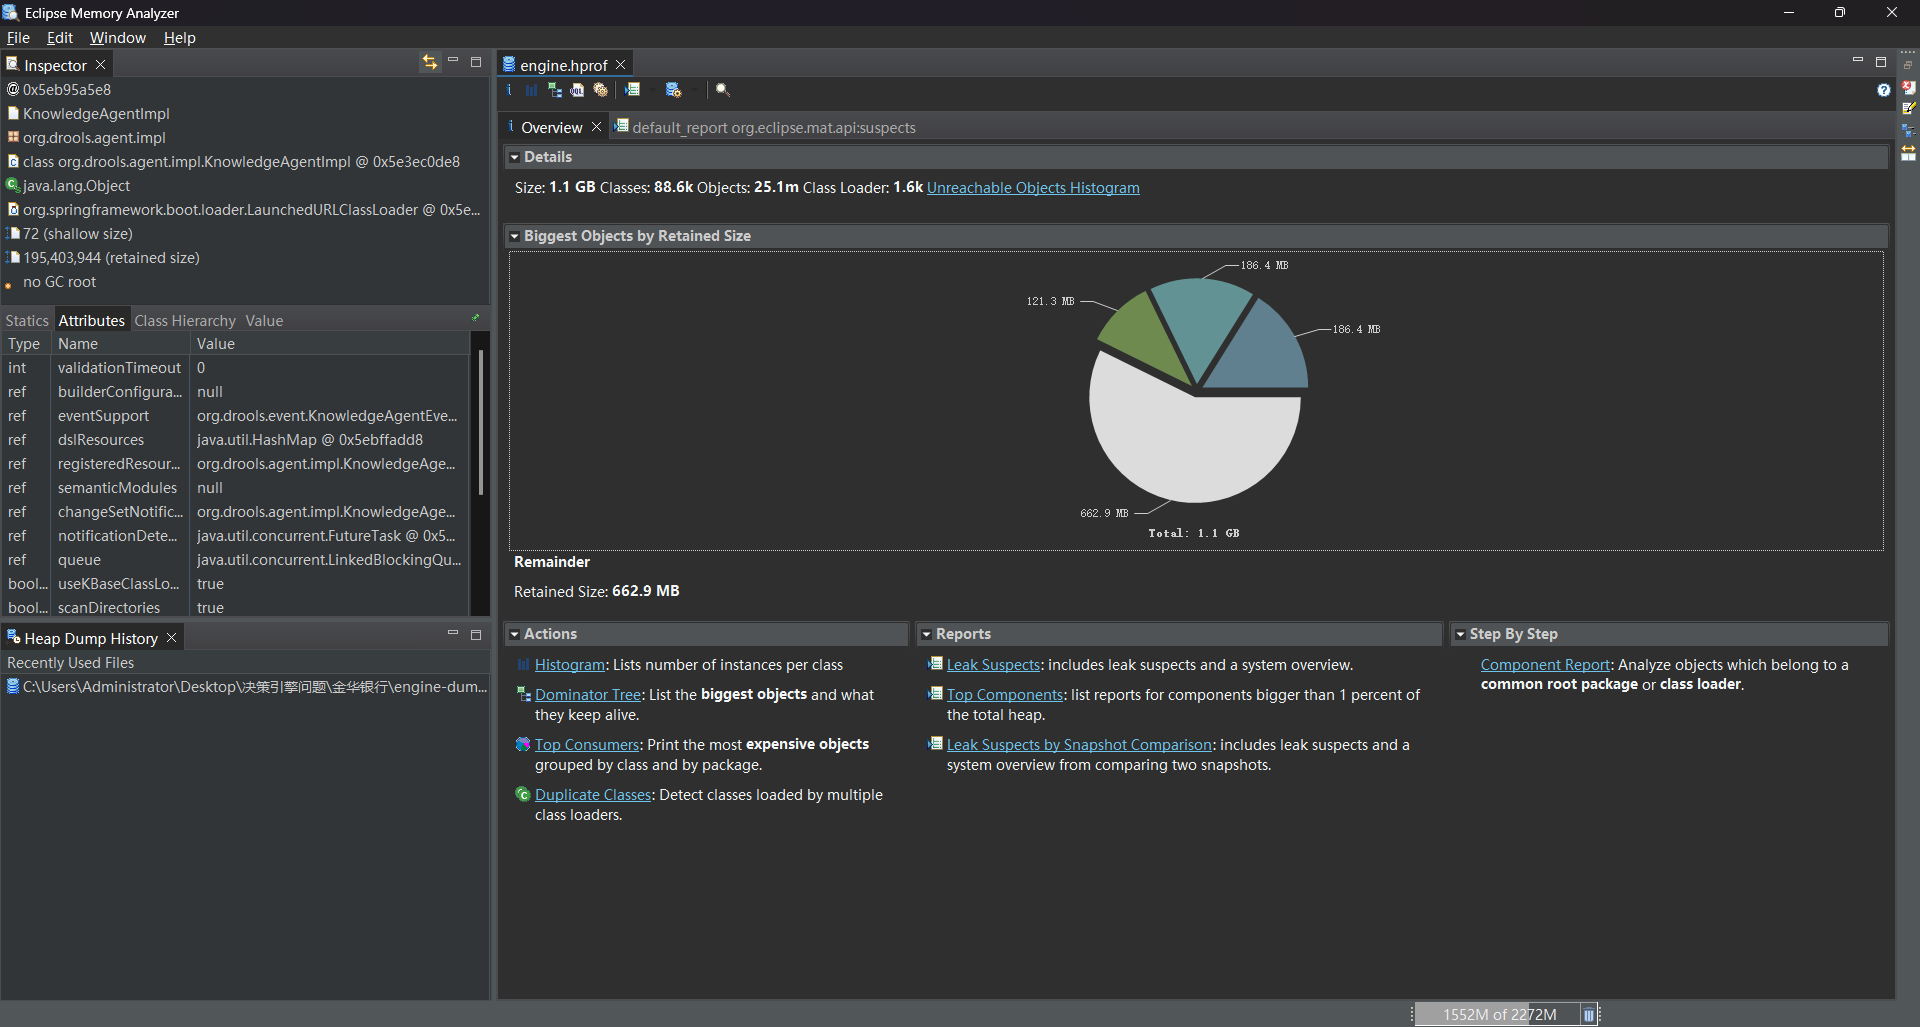1920x1027 pixels.
Task: Click the Restore icon atop the right trim
Action: tap(1908, 65)
